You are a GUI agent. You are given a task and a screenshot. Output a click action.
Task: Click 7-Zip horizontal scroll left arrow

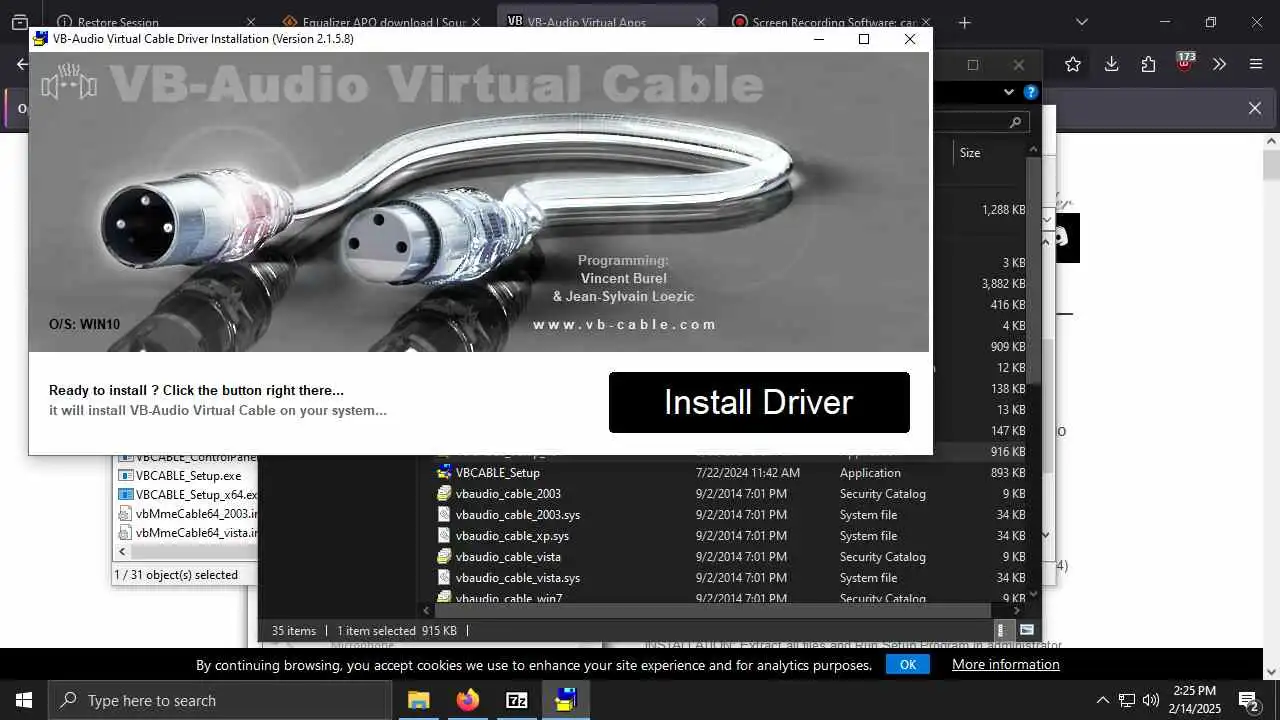click(x=123, y=552)
